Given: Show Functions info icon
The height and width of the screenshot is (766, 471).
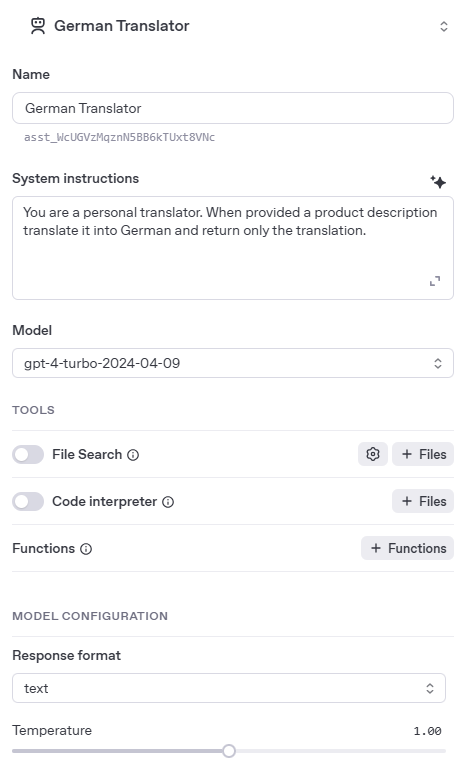Looking at the screenshot, I should [86, 549].
